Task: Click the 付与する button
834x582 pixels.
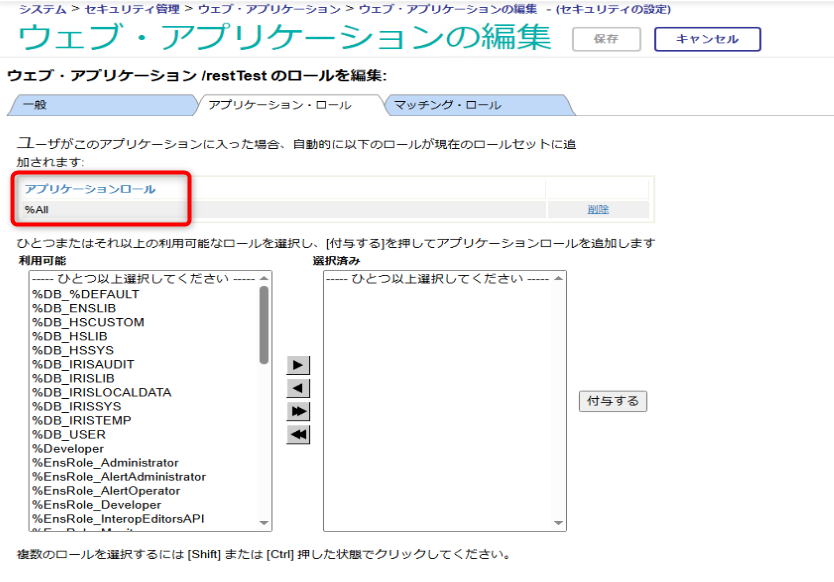Action: (x=613, y=401)
